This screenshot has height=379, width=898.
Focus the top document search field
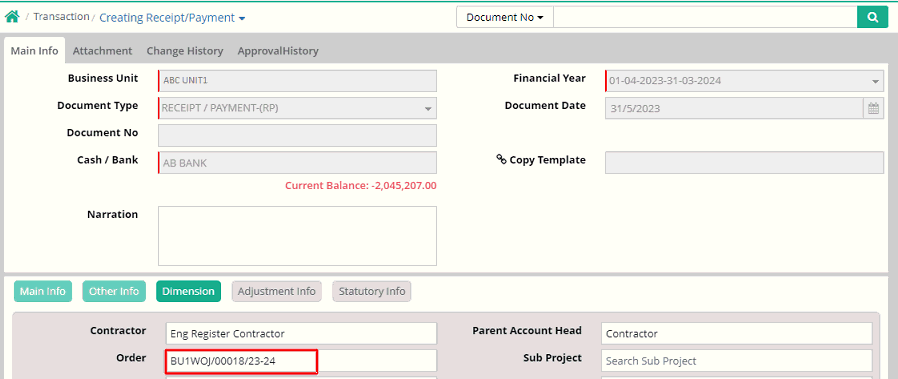point(705,17)
